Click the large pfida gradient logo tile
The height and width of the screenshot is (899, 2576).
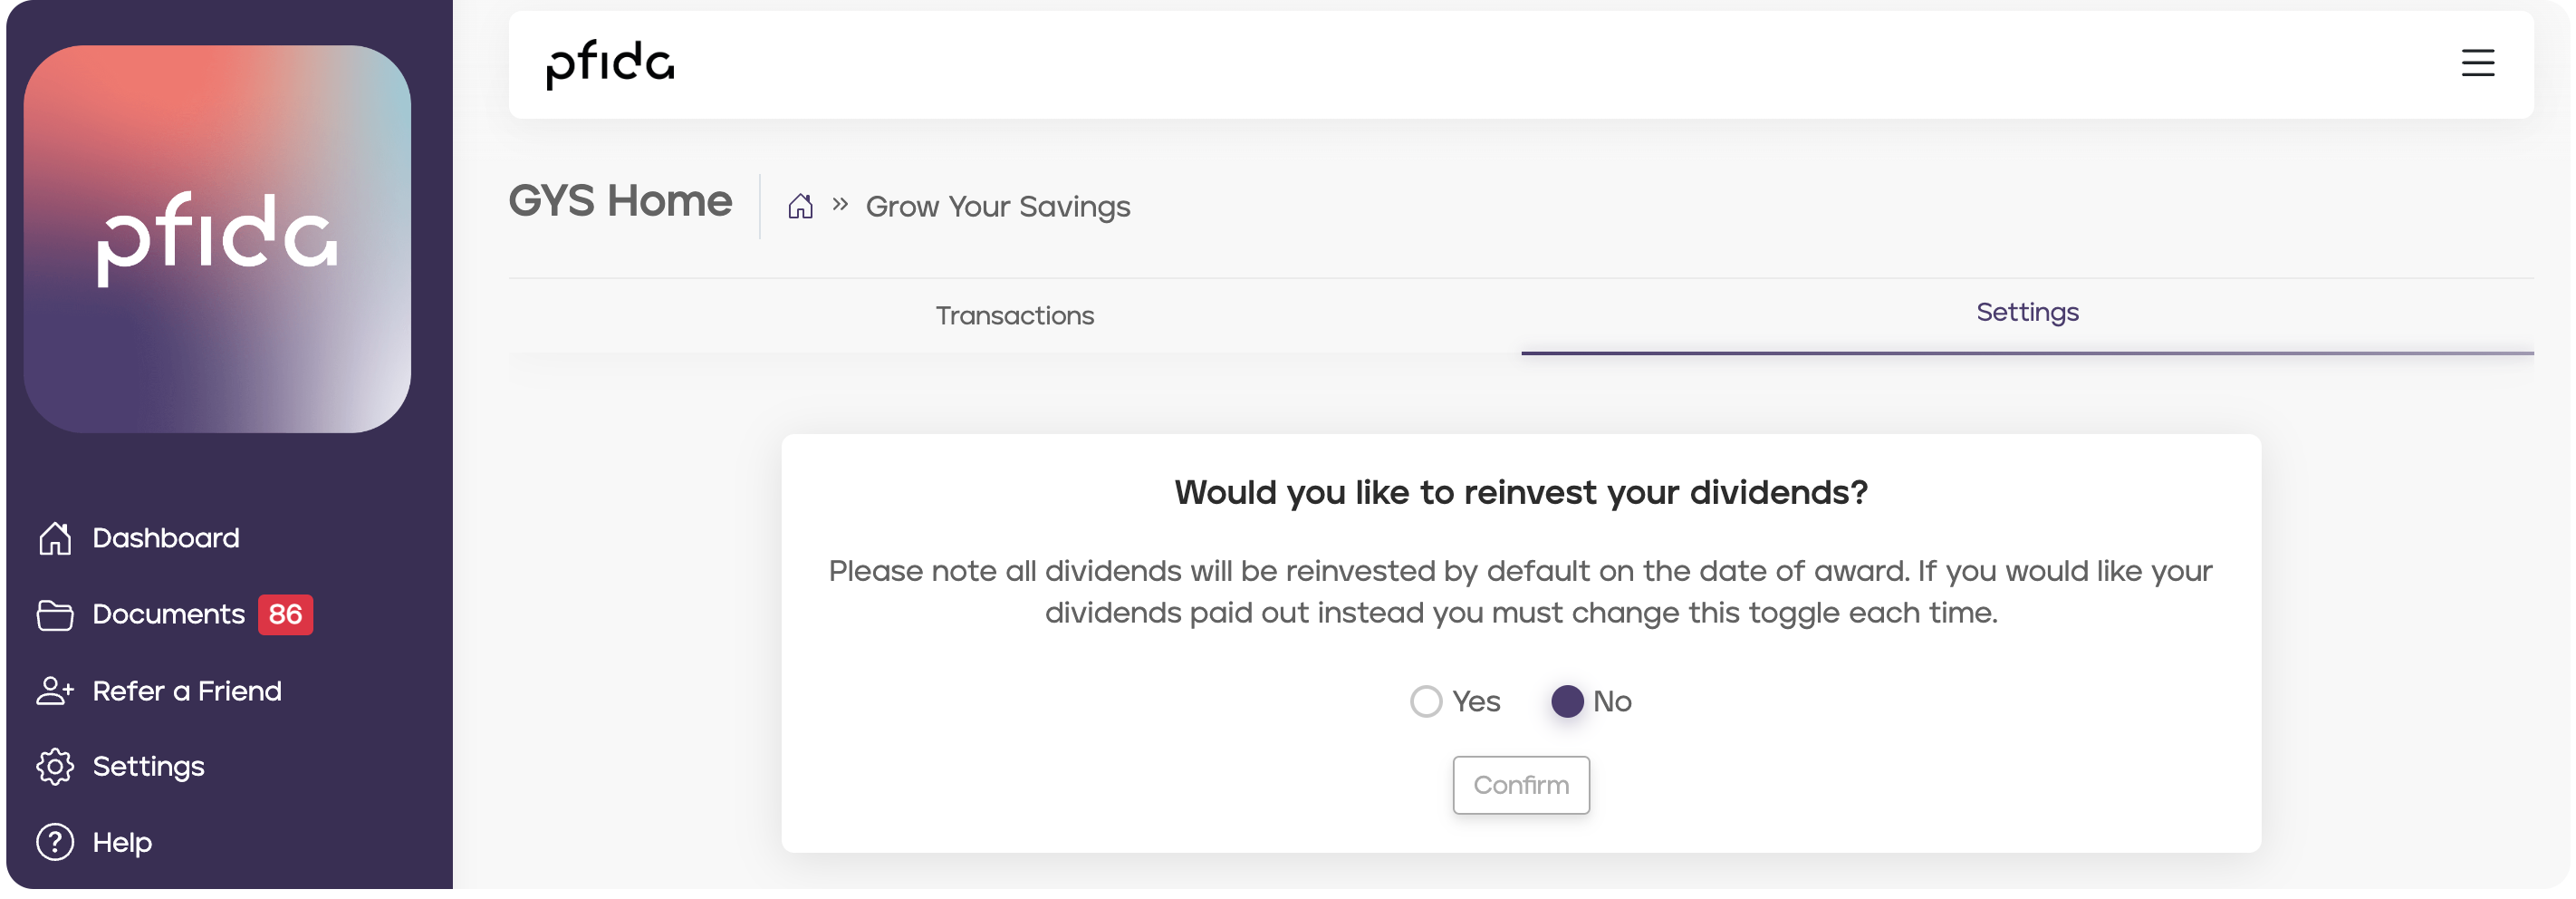(x=217, y=239)
